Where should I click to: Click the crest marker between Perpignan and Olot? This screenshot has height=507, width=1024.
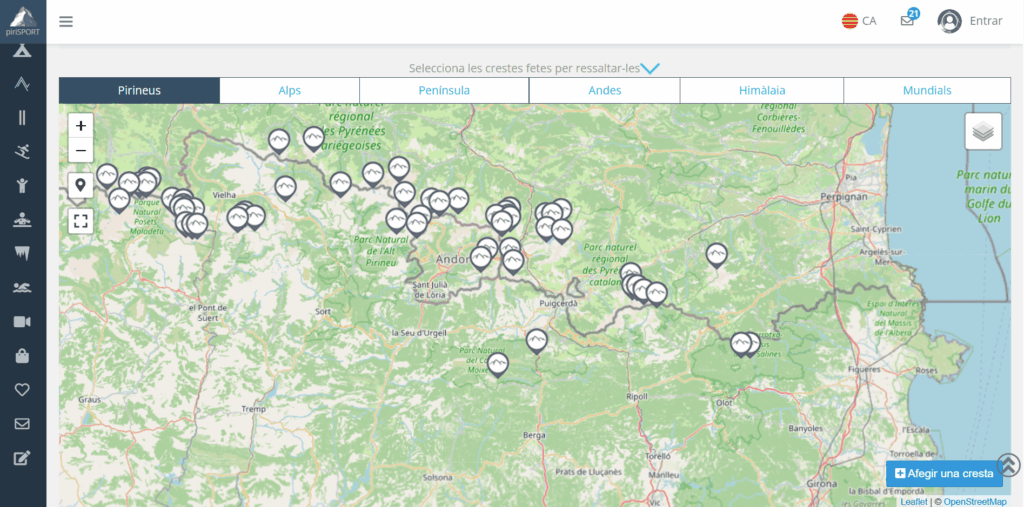(716, 254)
